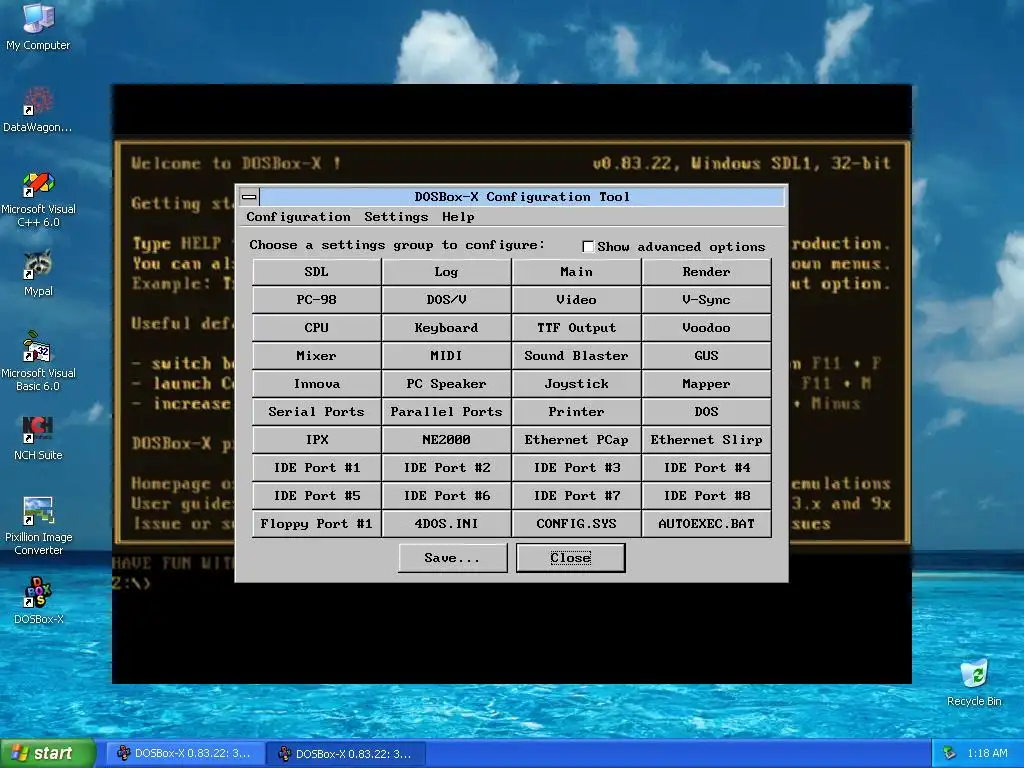Open the CPU settings group

pyautogui.click(x=316, y=328)
